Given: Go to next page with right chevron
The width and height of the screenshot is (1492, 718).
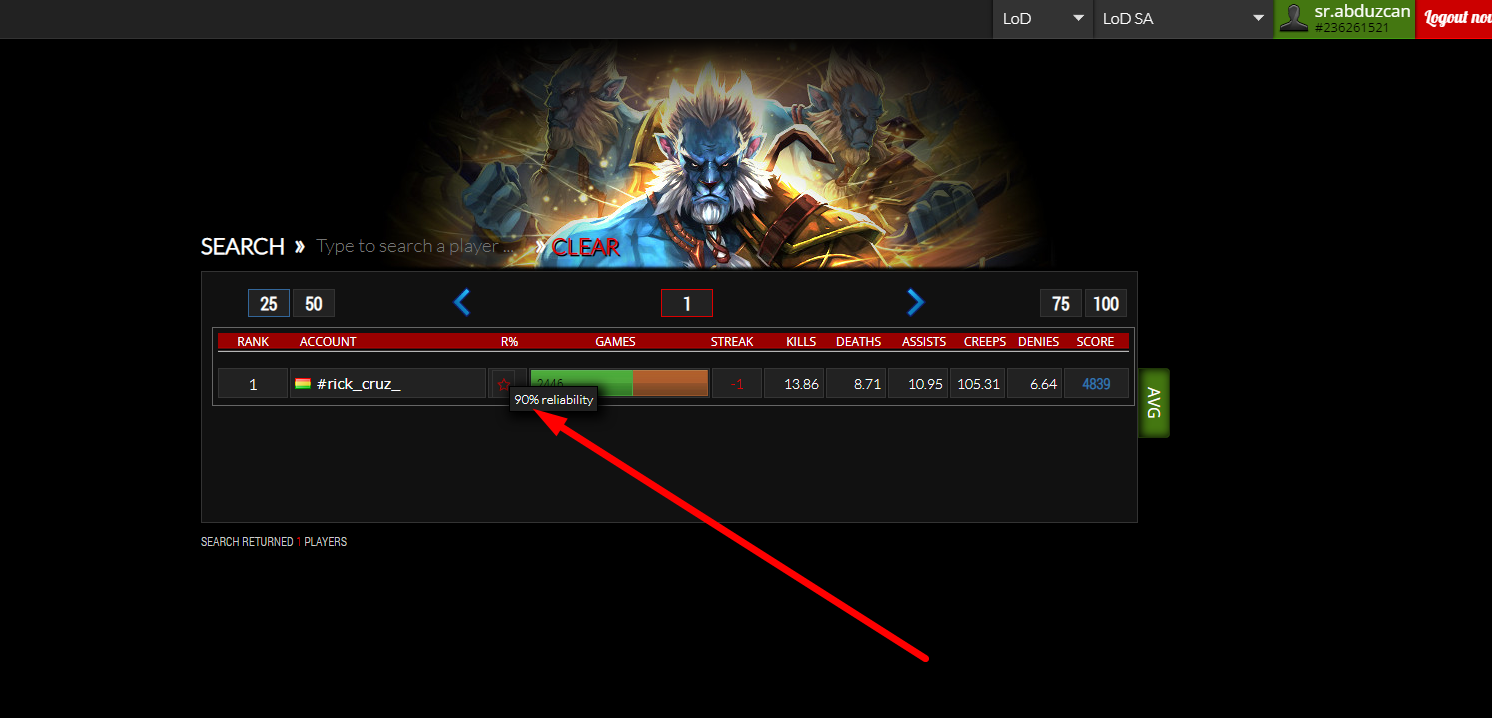Looking at the screenshot, I should click(x=915, y=302).
